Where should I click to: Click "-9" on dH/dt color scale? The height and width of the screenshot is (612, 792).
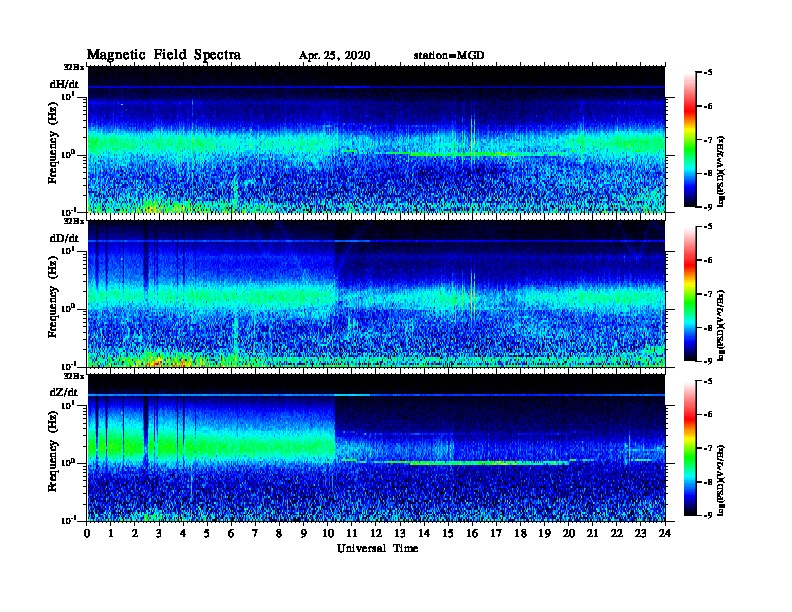click(709, 207)
